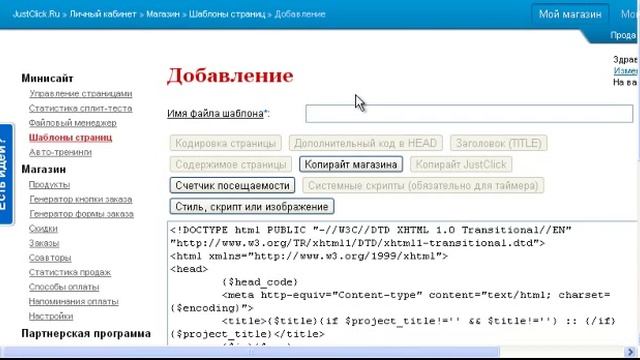Open Заказы link

(x=44, y=243)
